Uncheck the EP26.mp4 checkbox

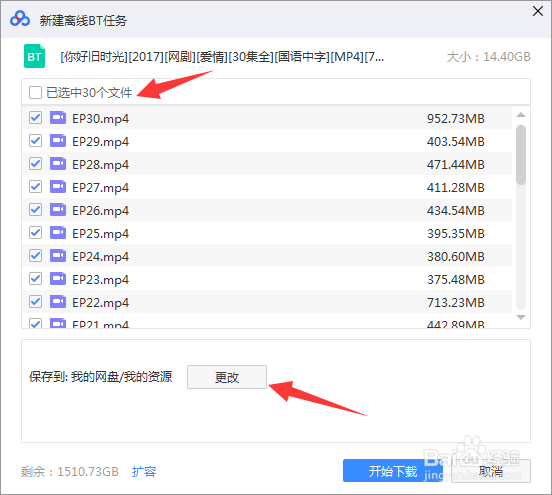click(36, 210)
